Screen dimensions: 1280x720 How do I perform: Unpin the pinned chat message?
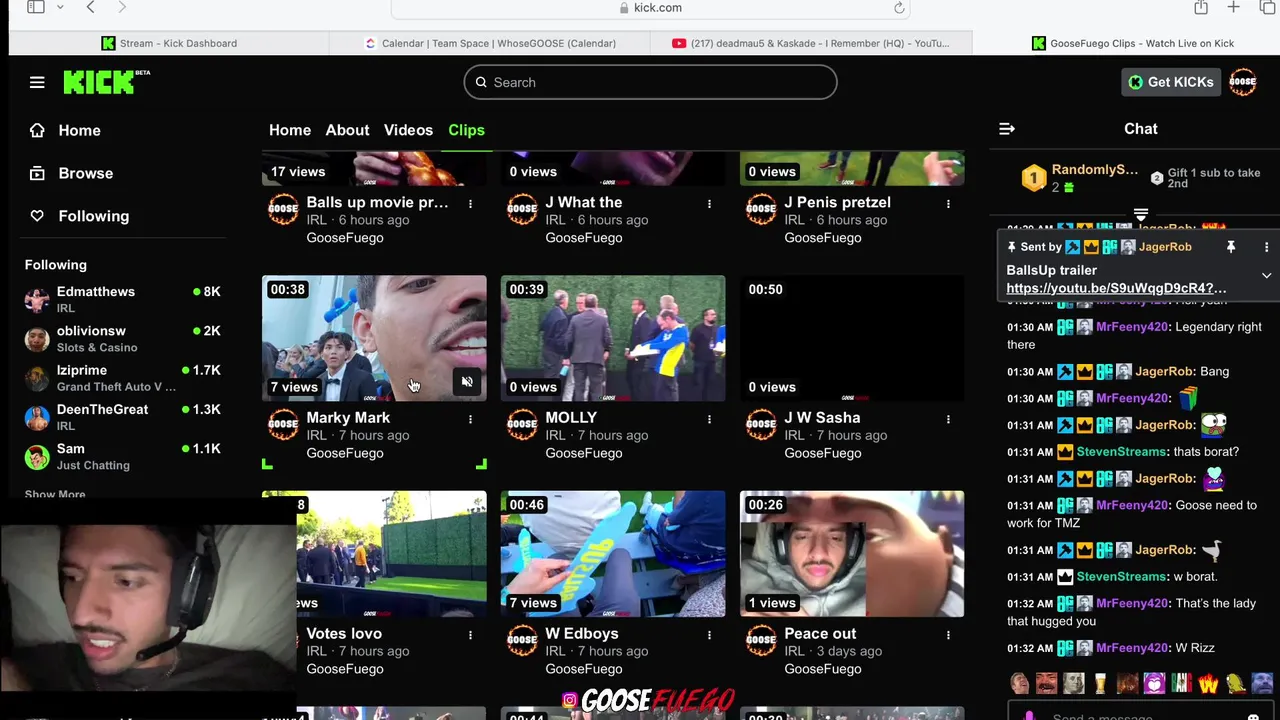click(1231, 247)
